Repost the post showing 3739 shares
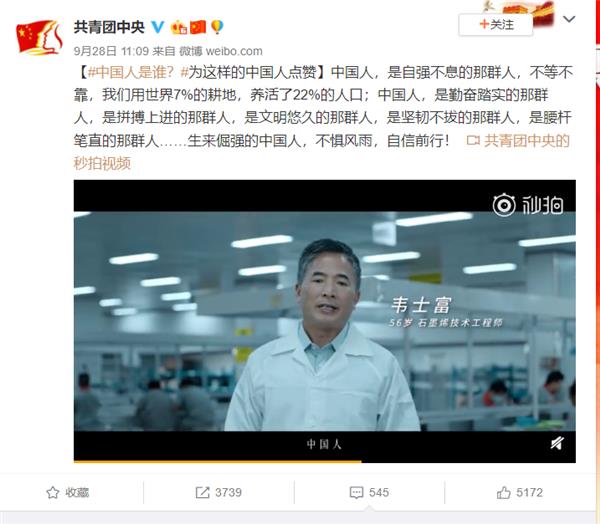Screen dimensions: 600x524 point(218,492)
